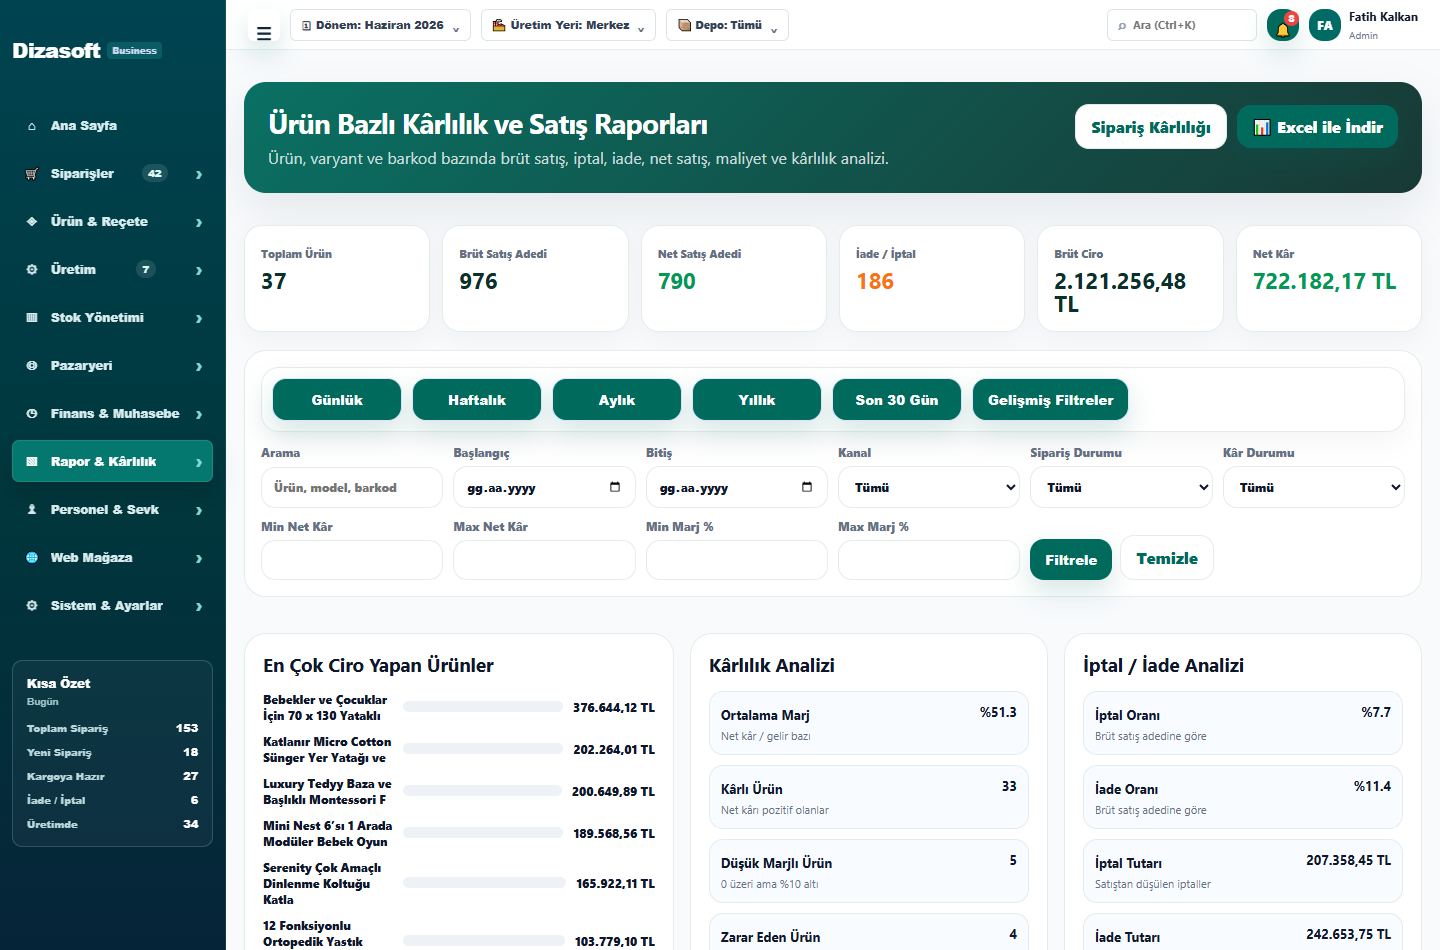
Task: Open the Başlangıç date calendar icon
Action: (614, 487)
